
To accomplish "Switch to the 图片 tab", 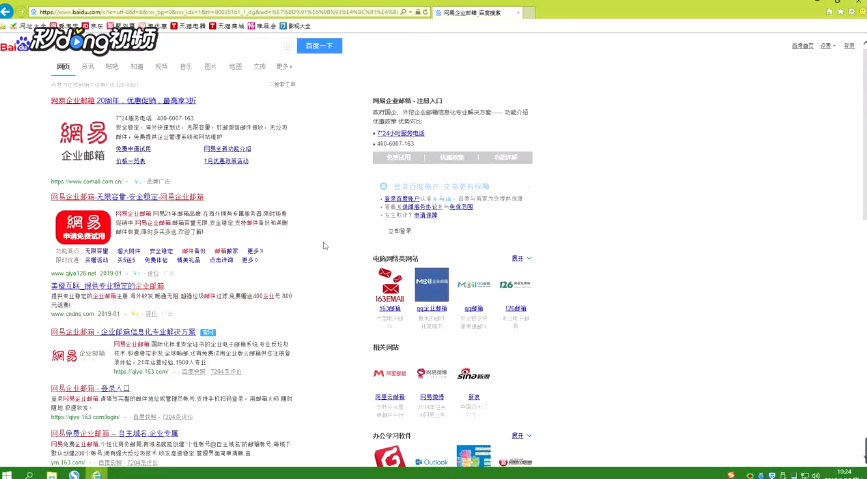I will [210, 66].
